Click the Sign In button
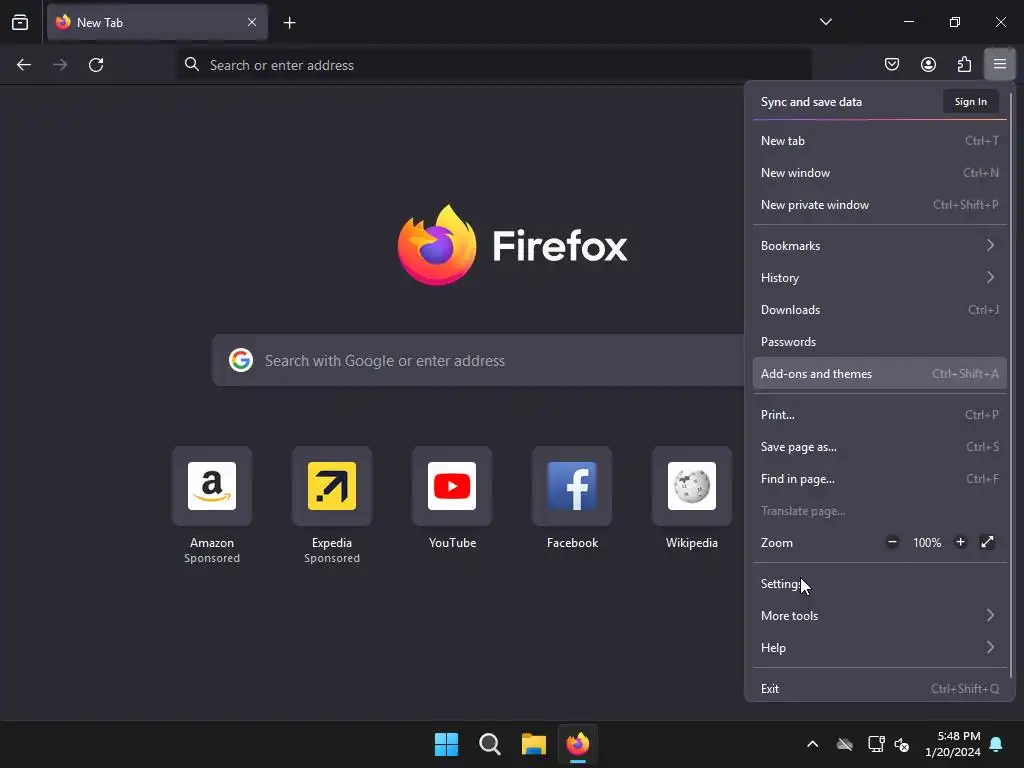Viewport: 1024px width, 768px height. pyautogui.click(x=970, y=101)
